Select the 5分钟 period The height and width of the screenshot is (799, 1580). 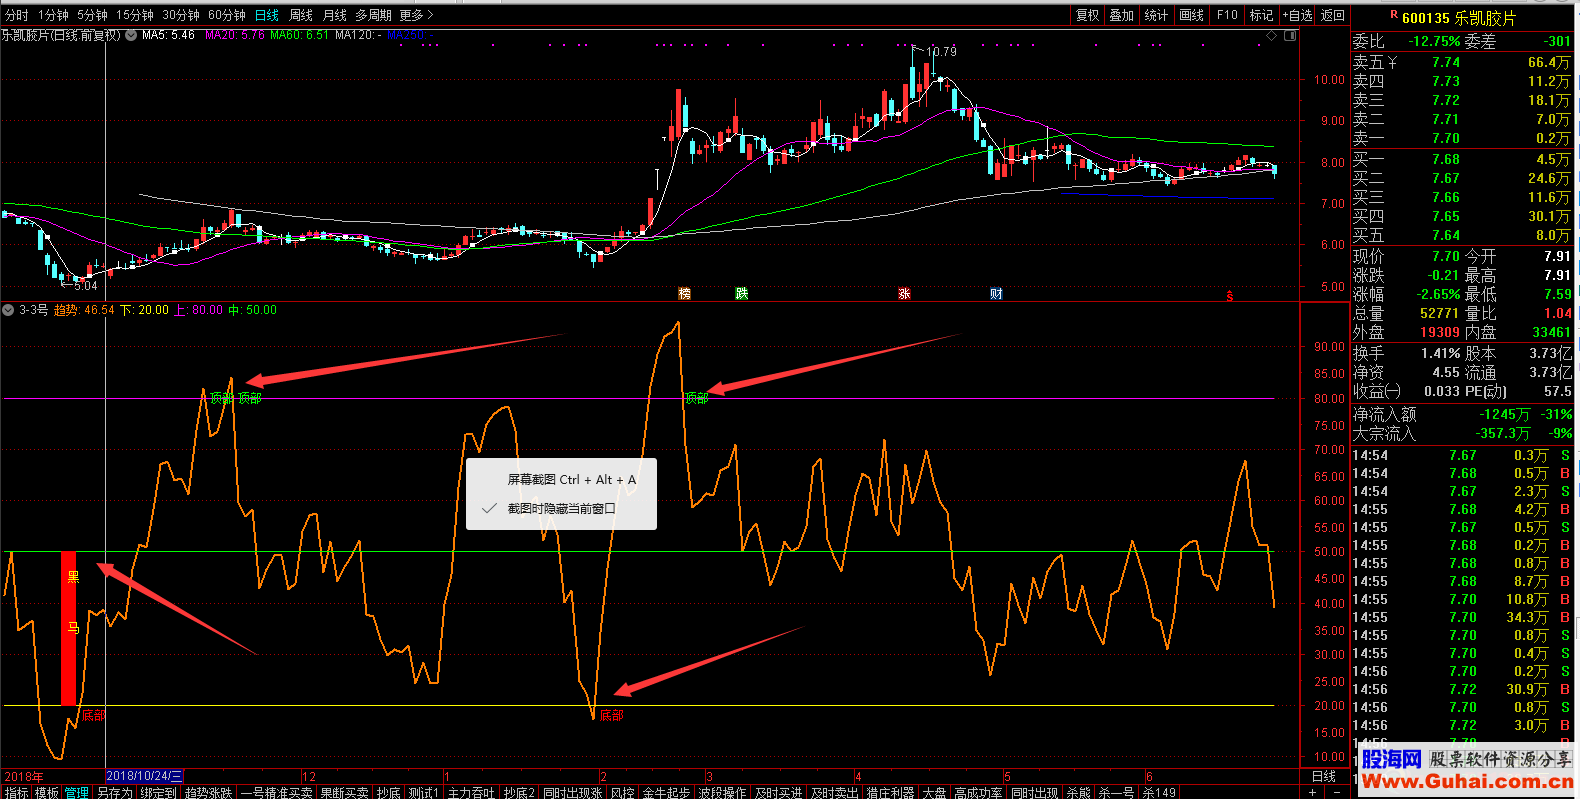click(x=92, y=15)
